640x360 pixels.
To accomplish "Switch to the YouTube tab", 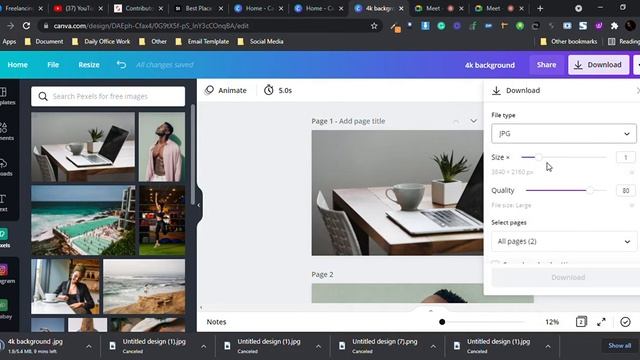I will 79,8.
